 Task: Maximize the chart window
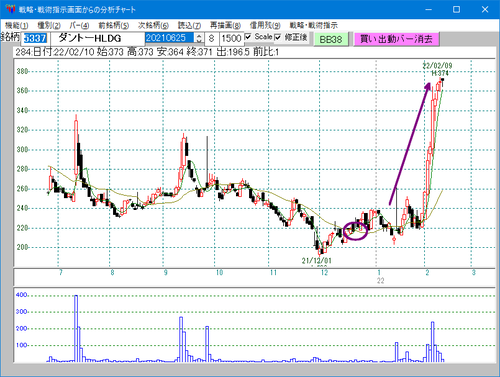point(457,9)
